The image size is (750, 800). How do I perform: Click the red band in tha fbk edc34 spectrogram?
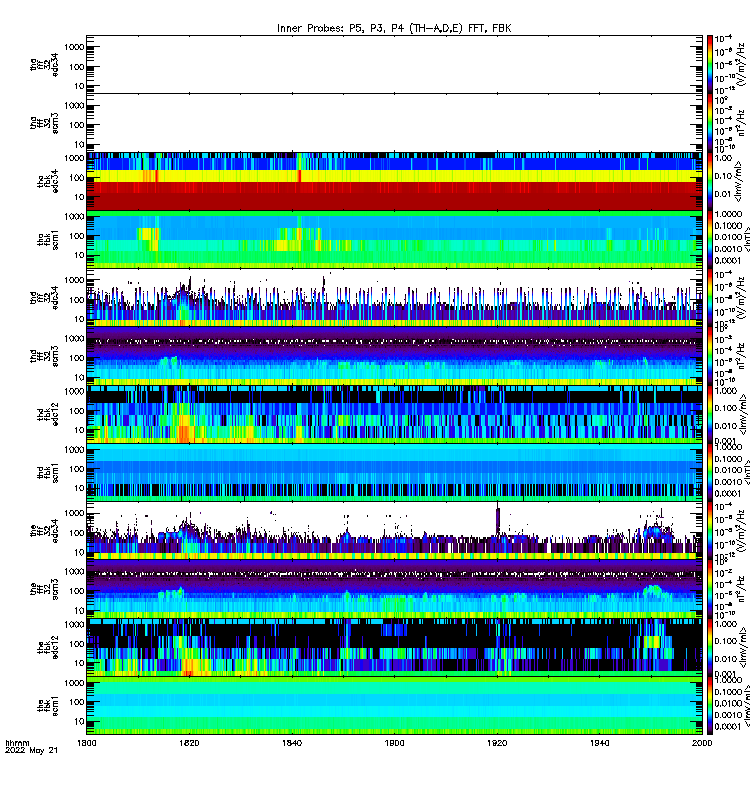pos(394,196)
